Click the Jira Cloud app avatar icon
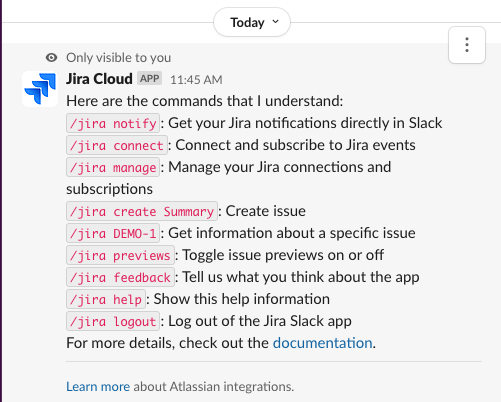Image resolution: width=501 pixels, height=402 pixels. (40, 89)
